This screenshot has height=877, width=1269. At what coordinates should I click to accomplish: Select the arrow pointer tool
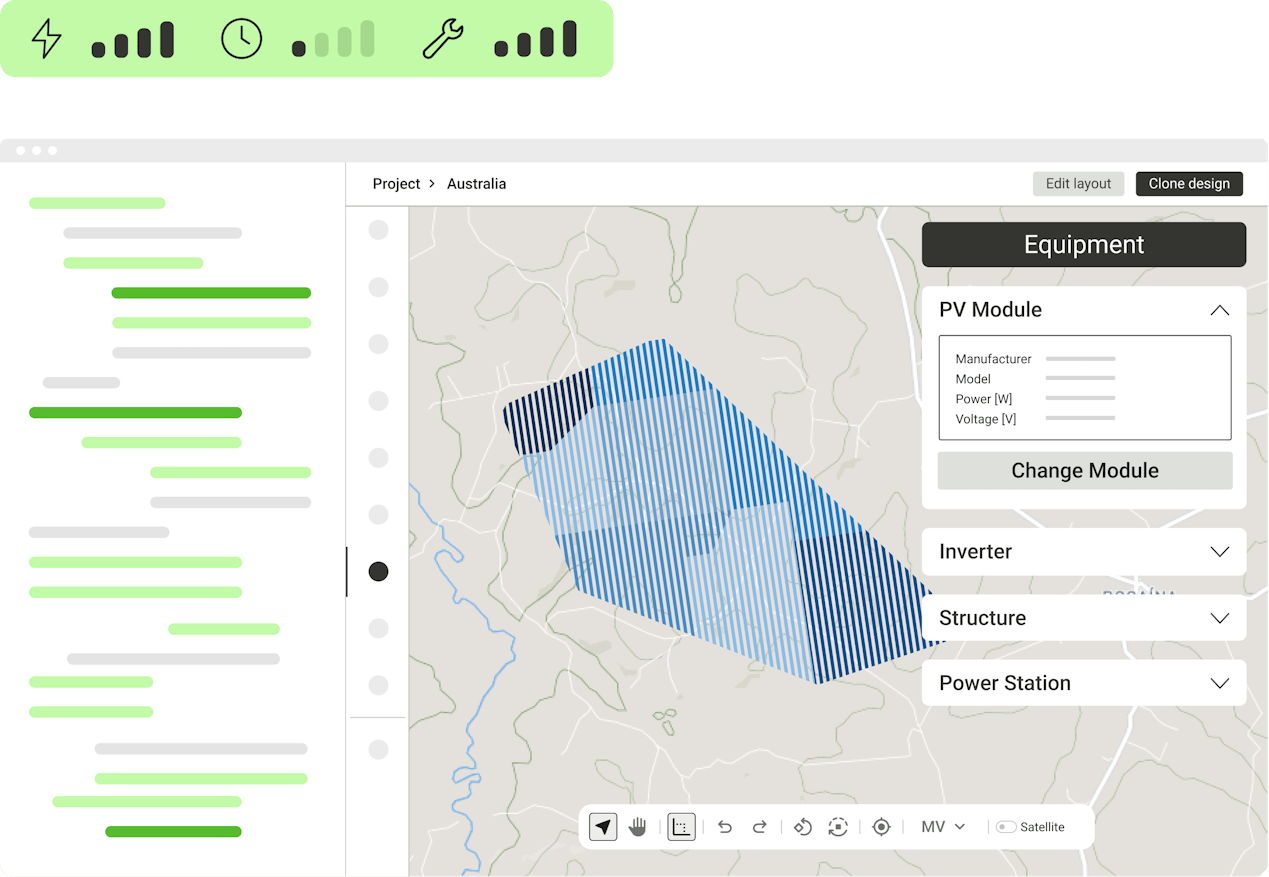coord(603,827)
